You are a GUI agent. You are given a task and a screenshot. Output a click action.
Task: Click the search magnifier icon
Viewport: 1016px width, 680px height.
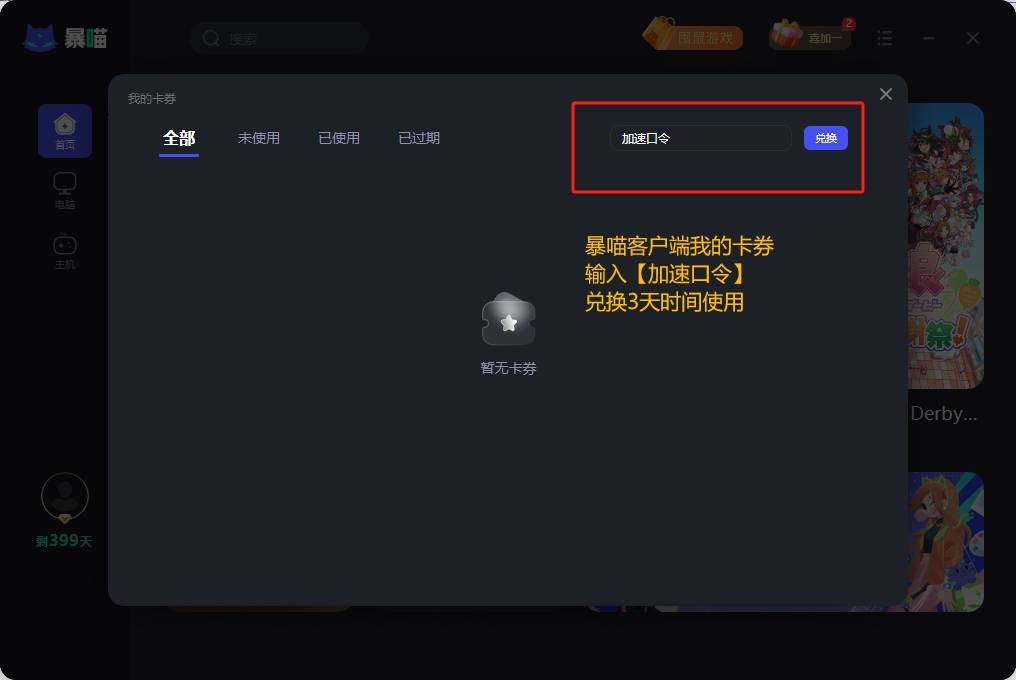click(x=211, y=38)
